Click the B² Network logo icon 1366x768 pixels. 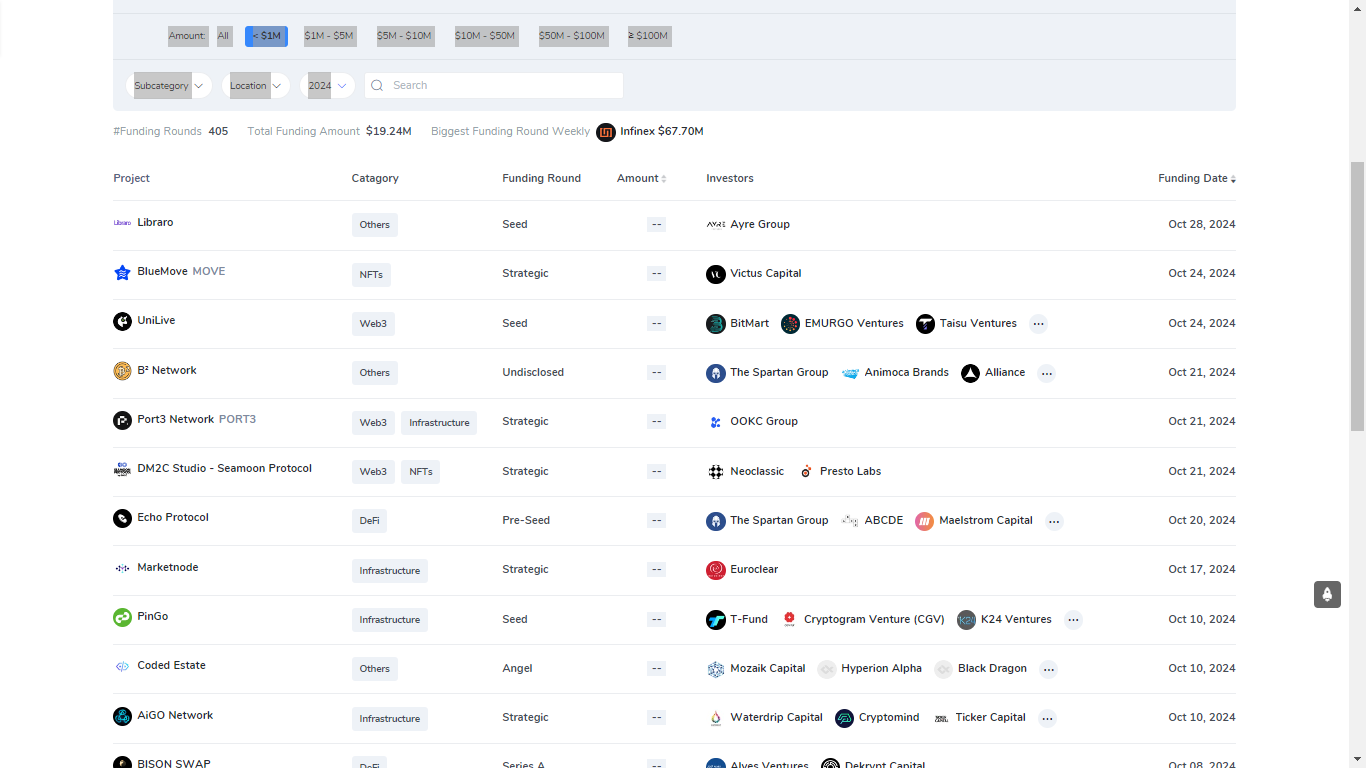click(x=122, y=371)
